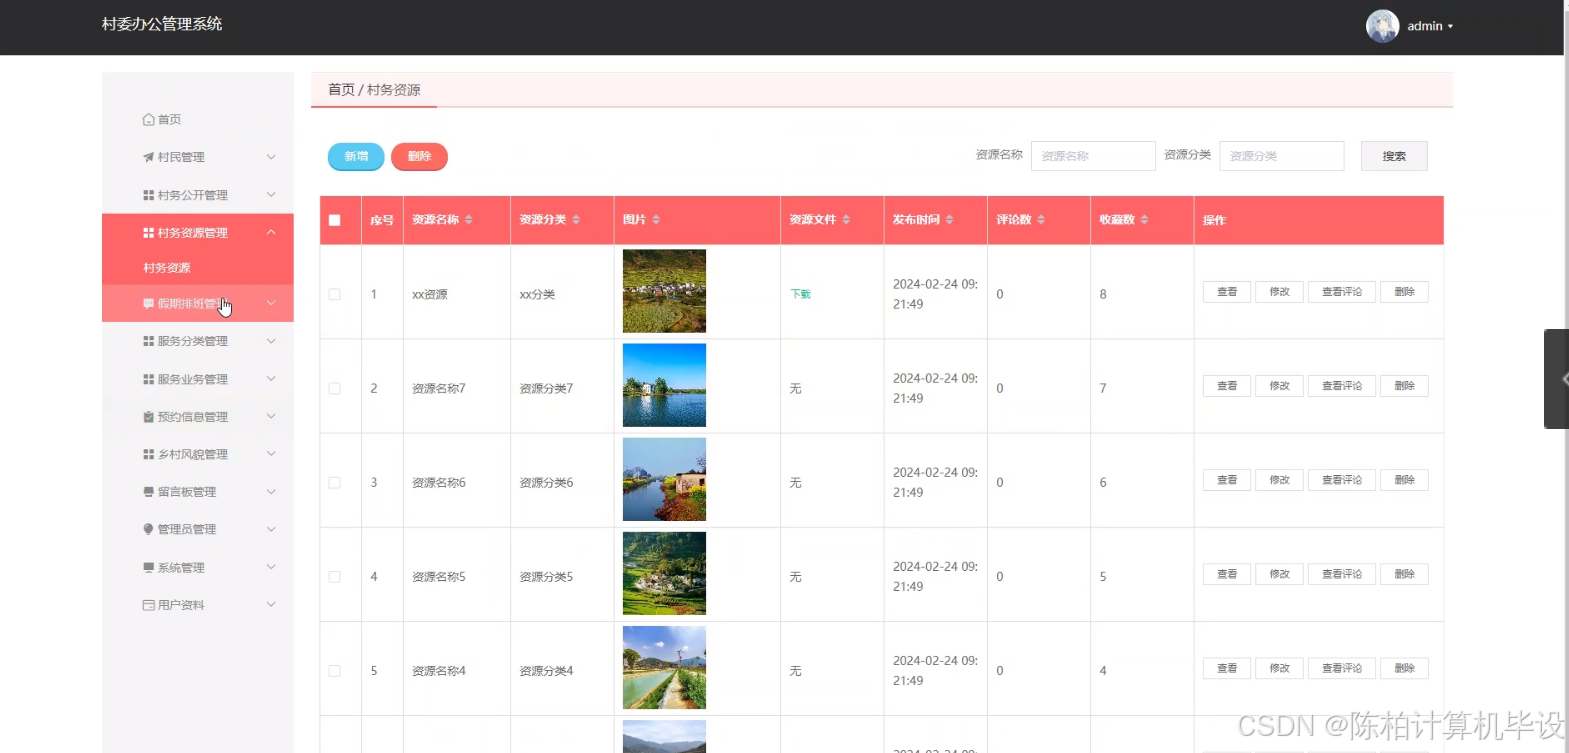Sort by 发布时间 column arrows
This screenshot has width=1569, height=753.
coord(949,220)
